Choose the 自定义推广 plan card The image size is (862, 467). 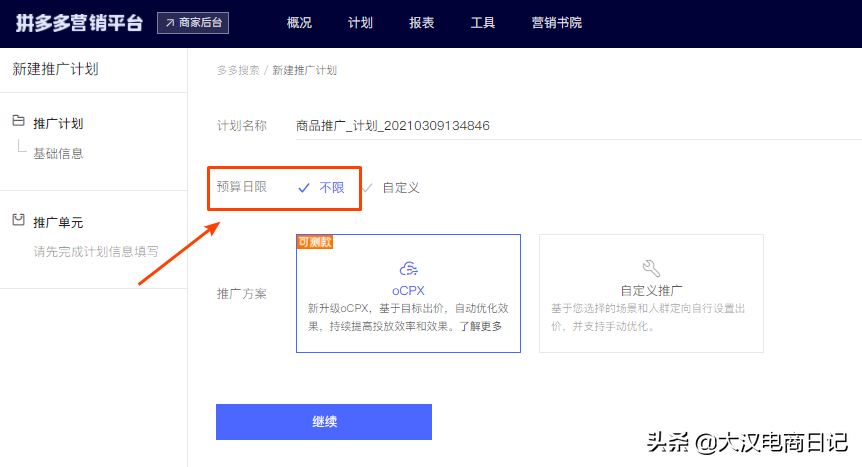(651, 293)
